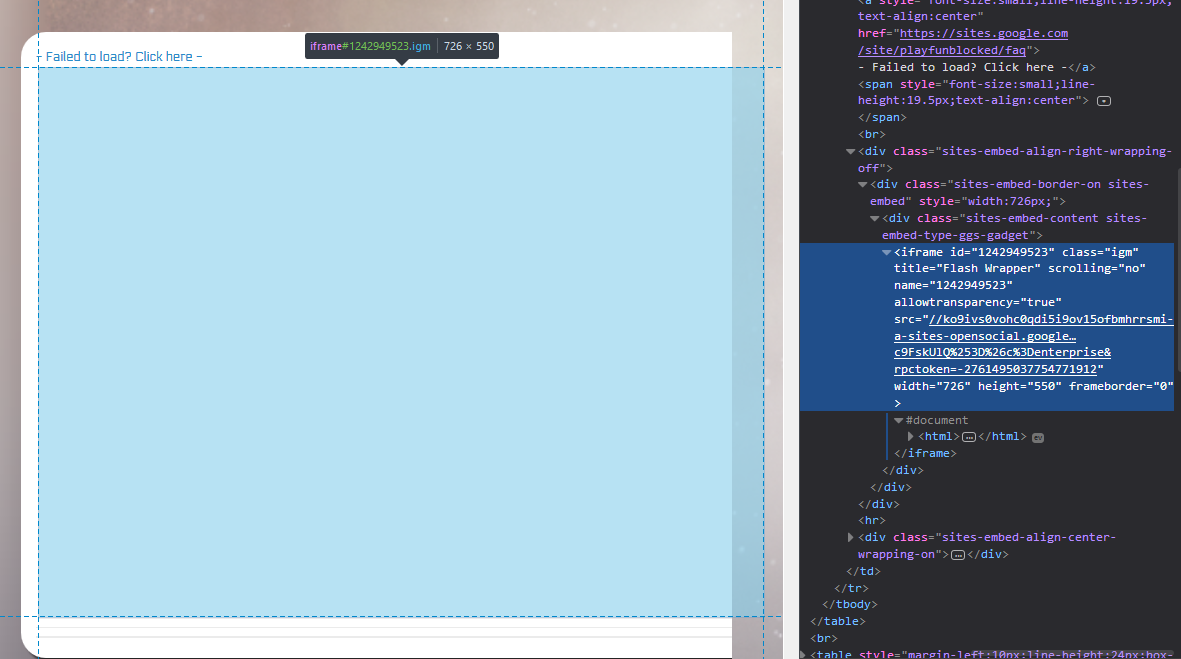The height and width of the screenshot is (659, 1181).
Task: Open the ev event listener badge beside html
Action: coord(1038,438)
